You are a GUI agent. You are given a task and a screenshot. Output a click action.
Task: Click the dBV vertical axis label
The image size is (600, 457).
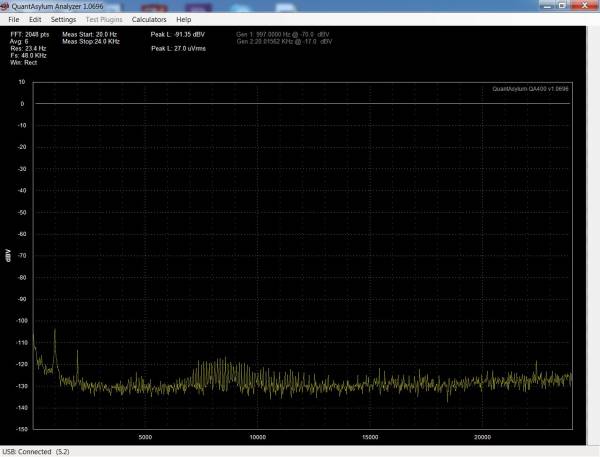(8, 255)
